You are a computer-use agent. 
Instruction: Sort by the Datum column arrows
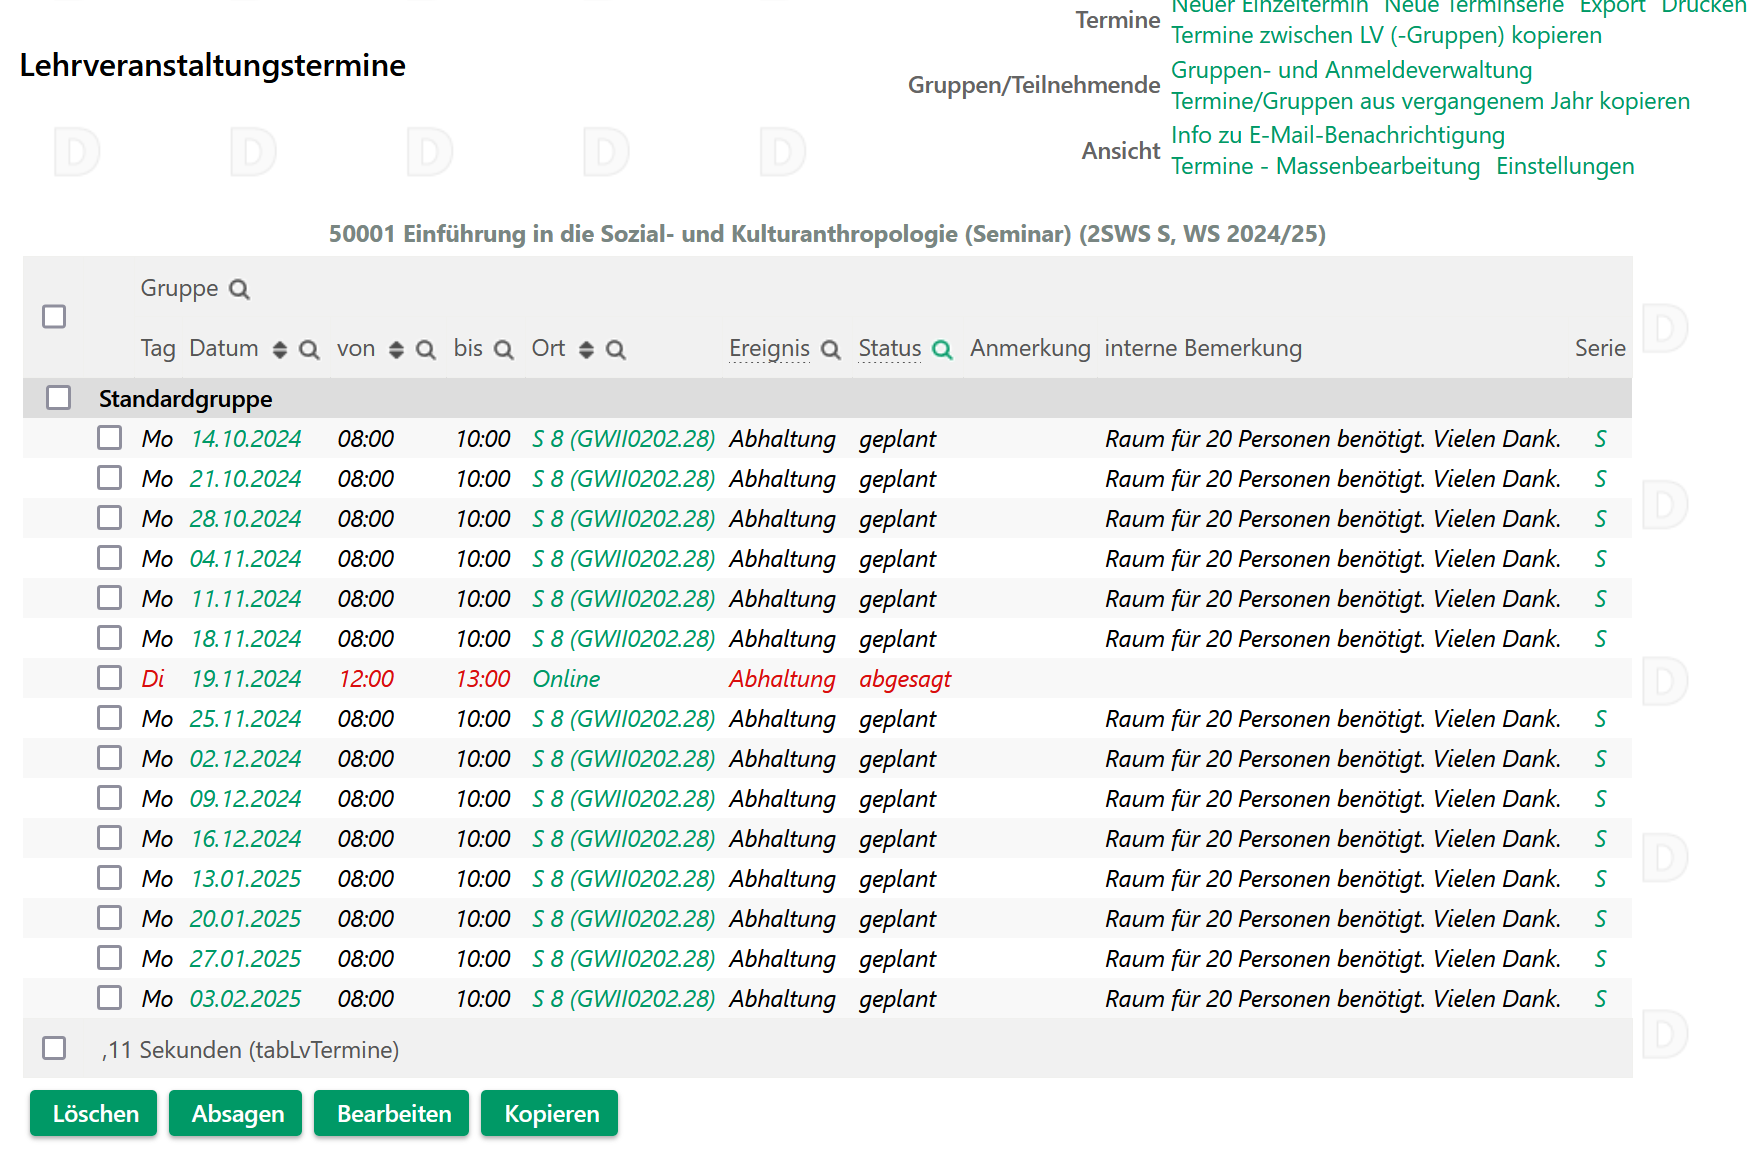[280, 349]
